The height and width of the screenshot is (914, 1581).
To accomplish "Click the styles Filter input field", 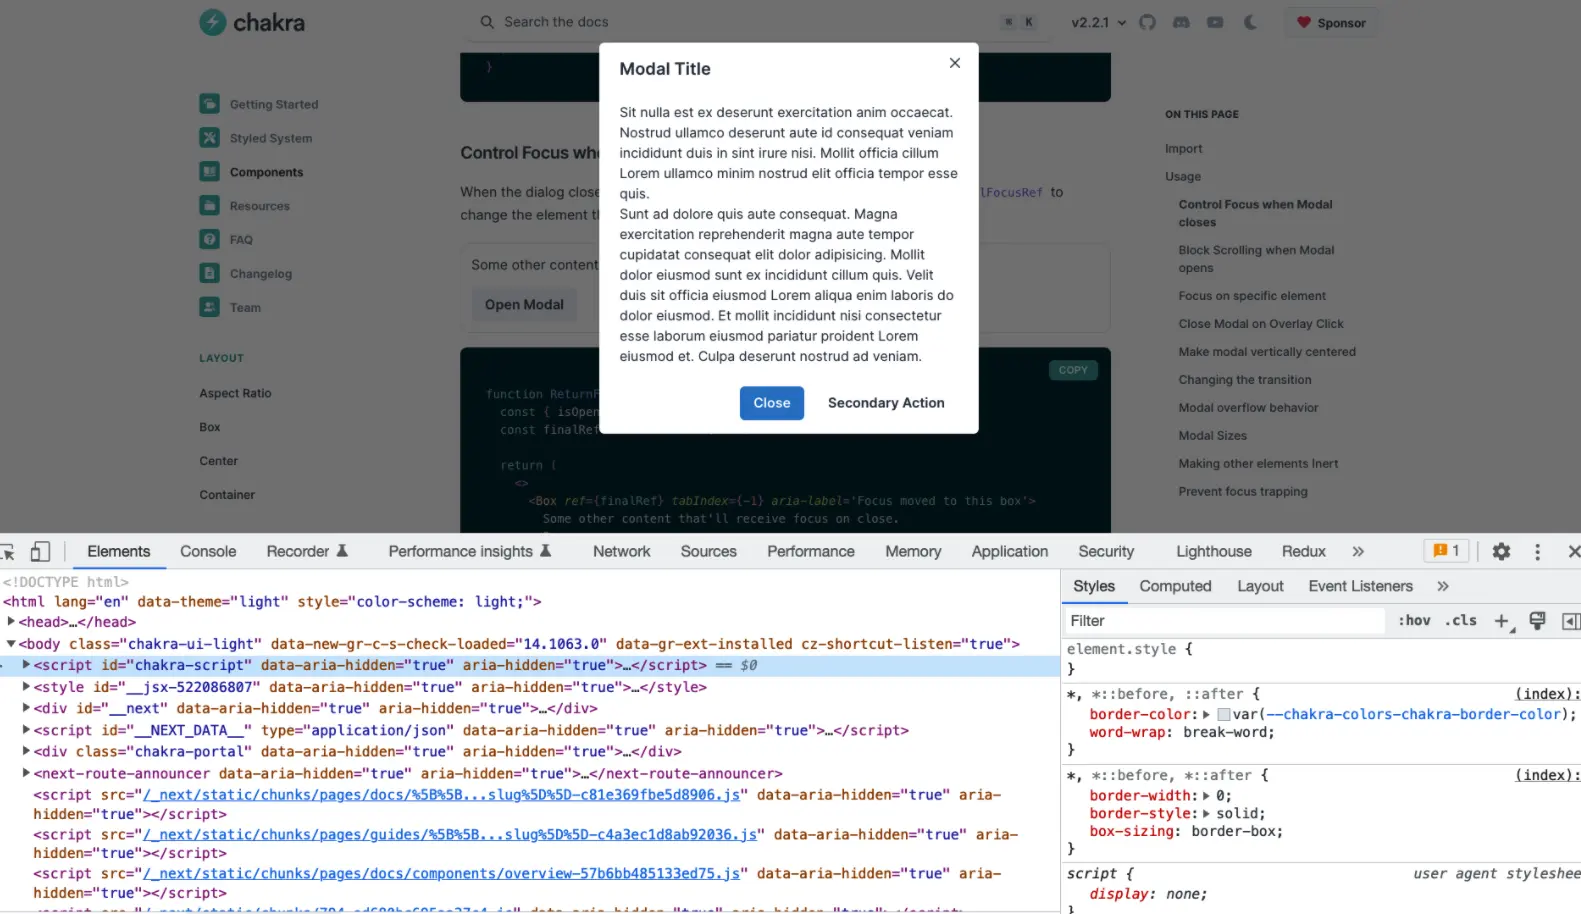I will click(1226, 621).
